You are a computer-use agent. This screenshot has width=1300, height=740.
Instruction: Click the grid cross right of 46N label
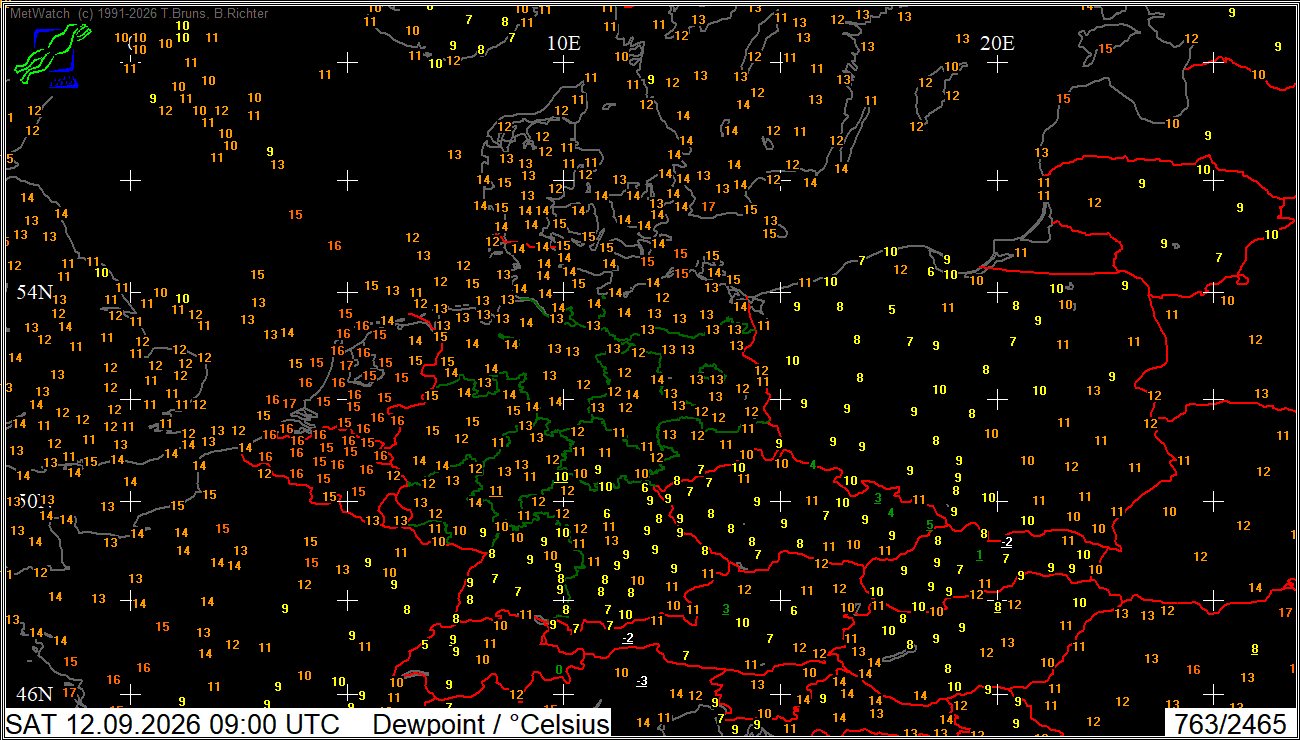[130, 693]
